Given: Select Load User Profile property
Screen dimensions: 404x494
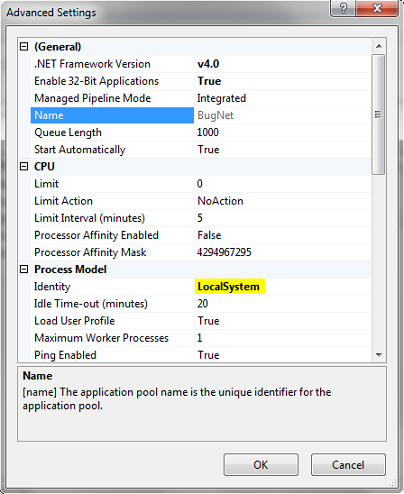Looking at the screenshot, I should tap(75, 321).
